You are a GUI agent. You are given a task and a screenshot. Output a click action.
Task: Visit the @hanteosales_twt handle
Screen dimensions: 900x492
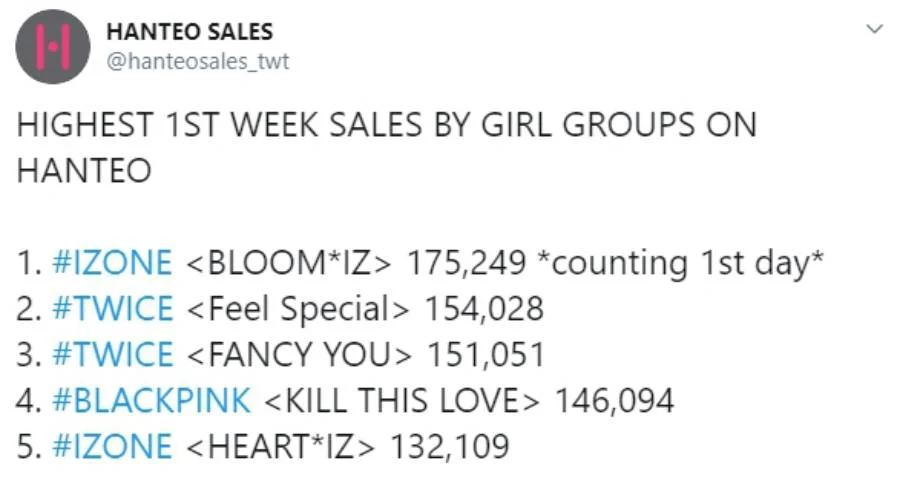pyautogui.click(x=198, y=61)
